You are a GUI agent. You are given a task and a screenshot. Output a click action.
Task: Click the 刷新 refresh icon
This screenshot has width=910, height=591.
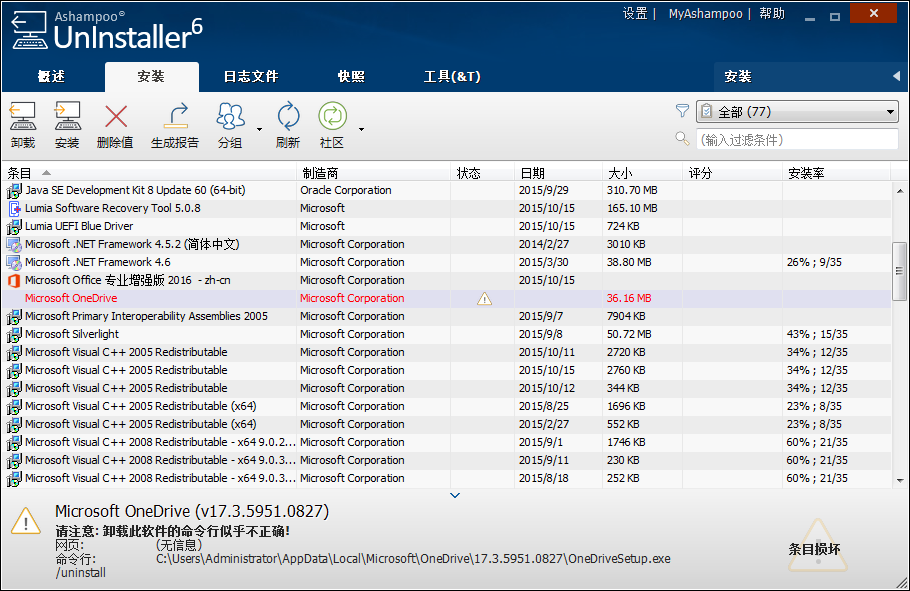click(288, 118)
